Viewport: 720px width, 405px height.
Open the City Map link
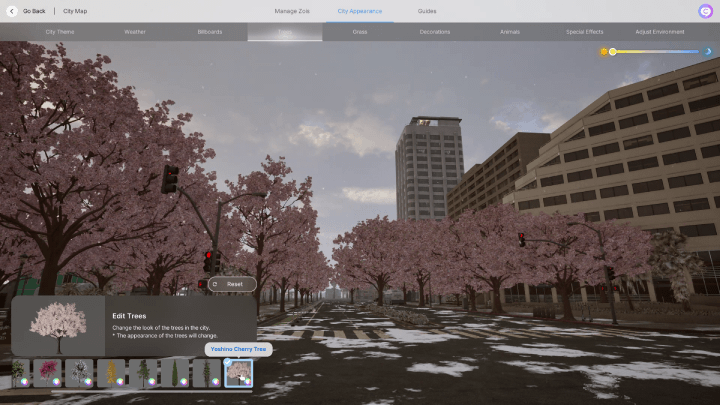75,11
